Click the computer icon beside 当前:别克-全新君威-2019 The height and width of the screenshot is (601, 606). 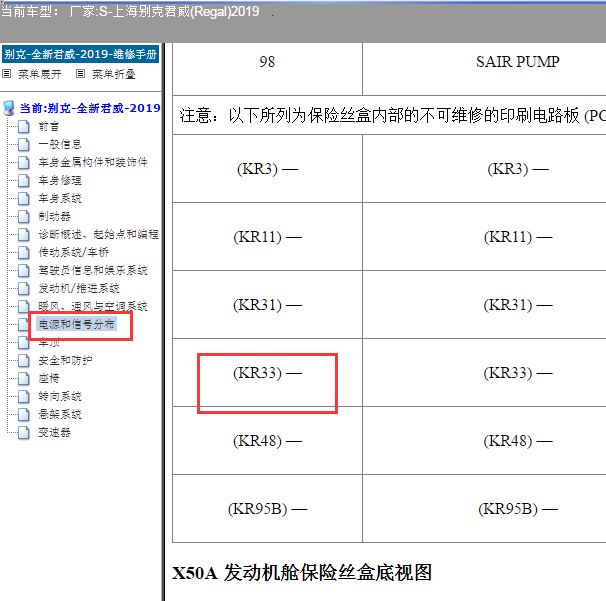9,108
